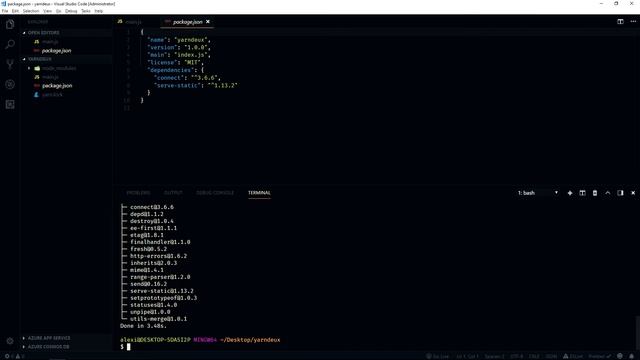This screenshot has height=360, width=640.
Task: Collapse the YARNDEUX project folder section
Action: [40, 59]
